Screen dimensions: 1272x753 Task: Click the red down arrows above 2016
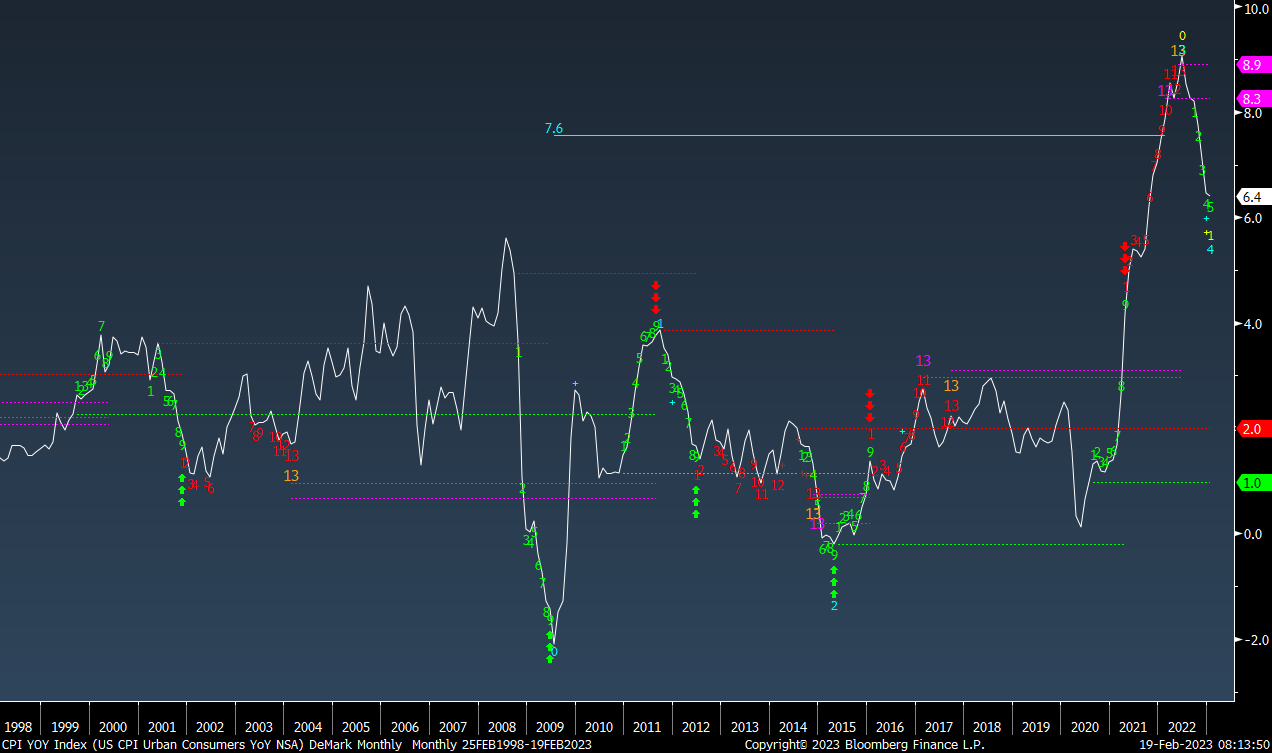click(870, 406)
